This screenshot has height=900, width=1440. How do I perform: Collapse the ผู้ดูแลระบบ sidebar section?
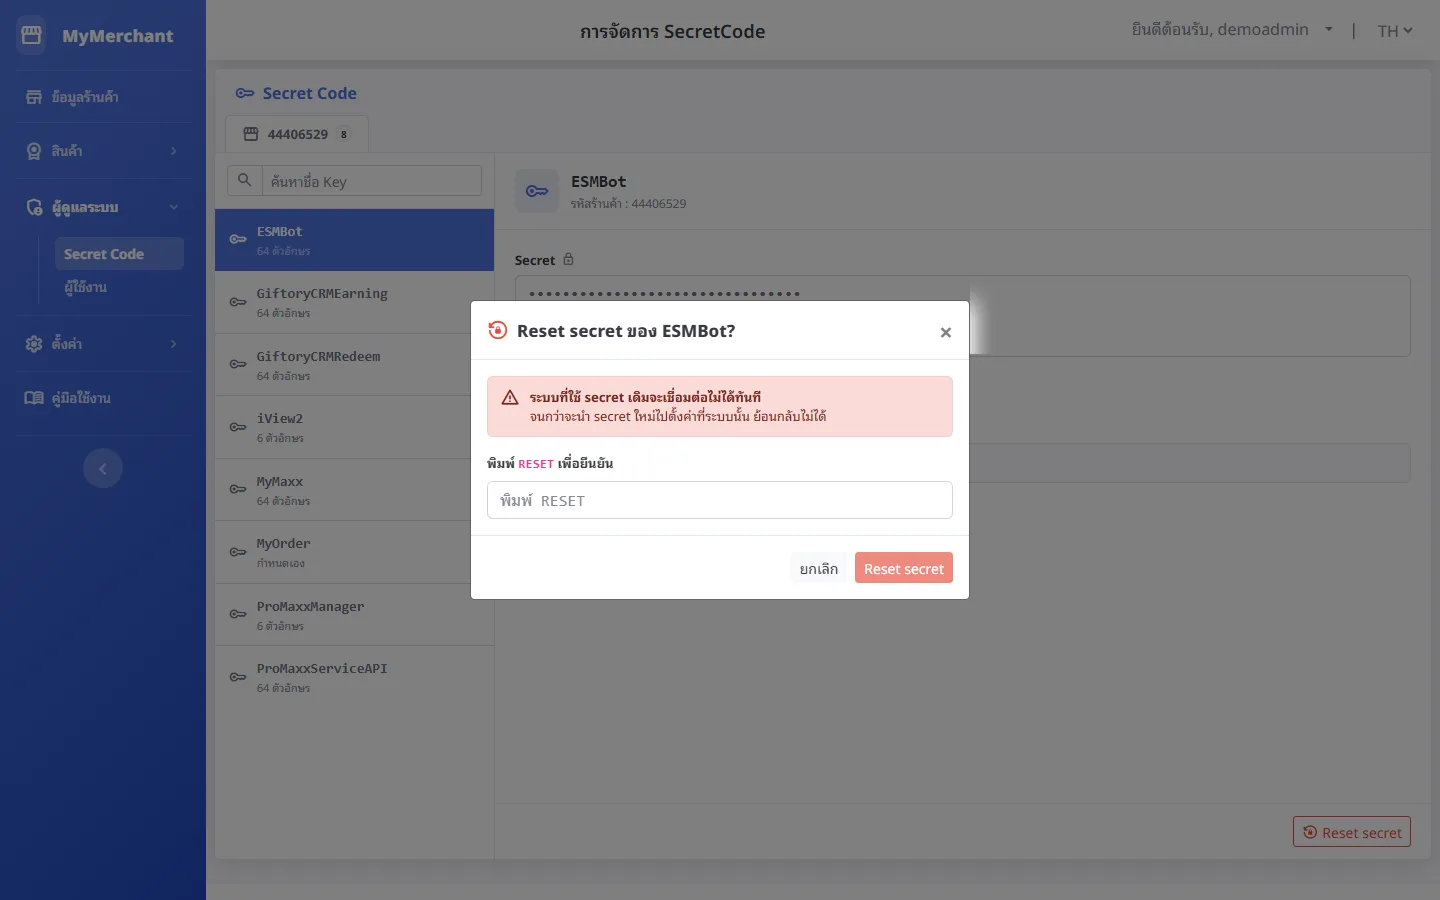click(103, 207)
